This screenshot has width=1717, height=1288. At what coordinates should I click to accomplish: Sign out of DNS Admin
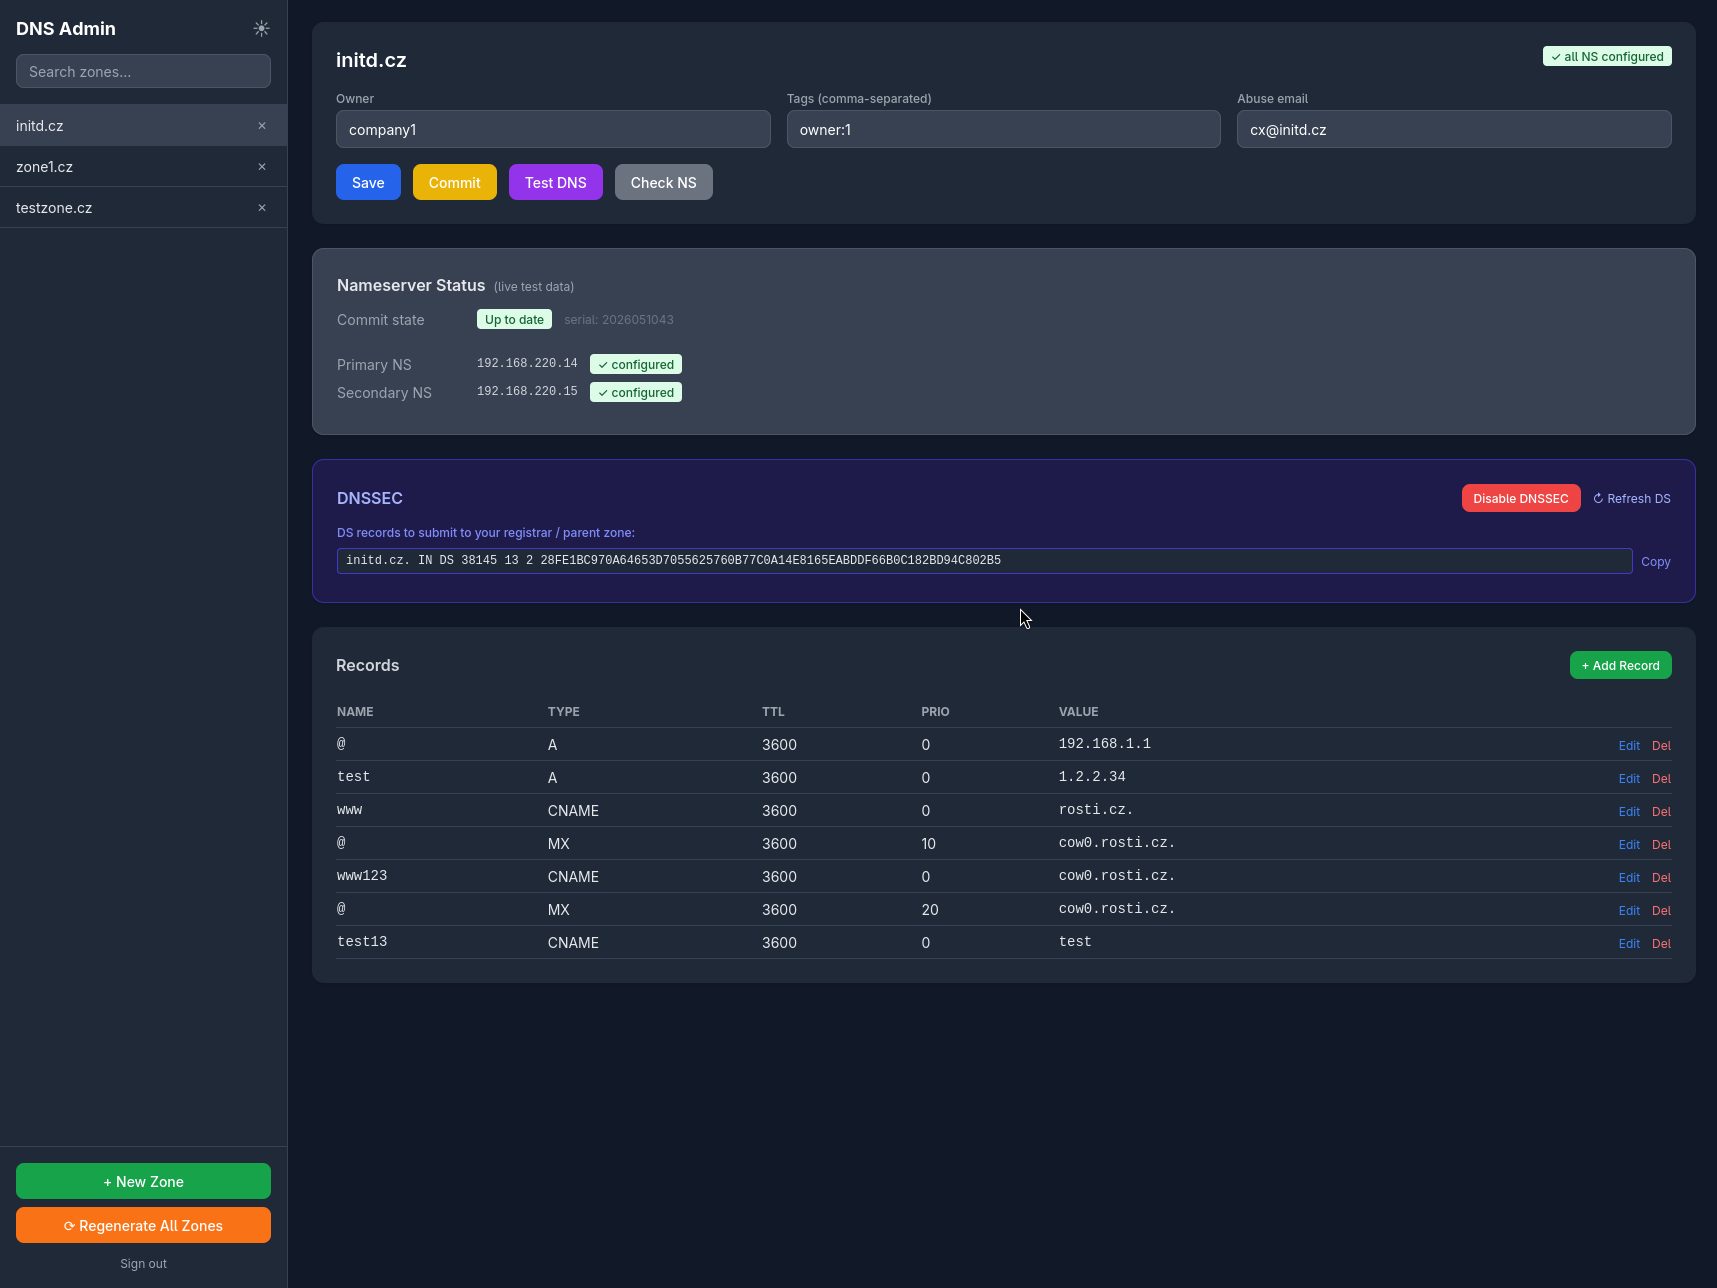pos(143,1264)
